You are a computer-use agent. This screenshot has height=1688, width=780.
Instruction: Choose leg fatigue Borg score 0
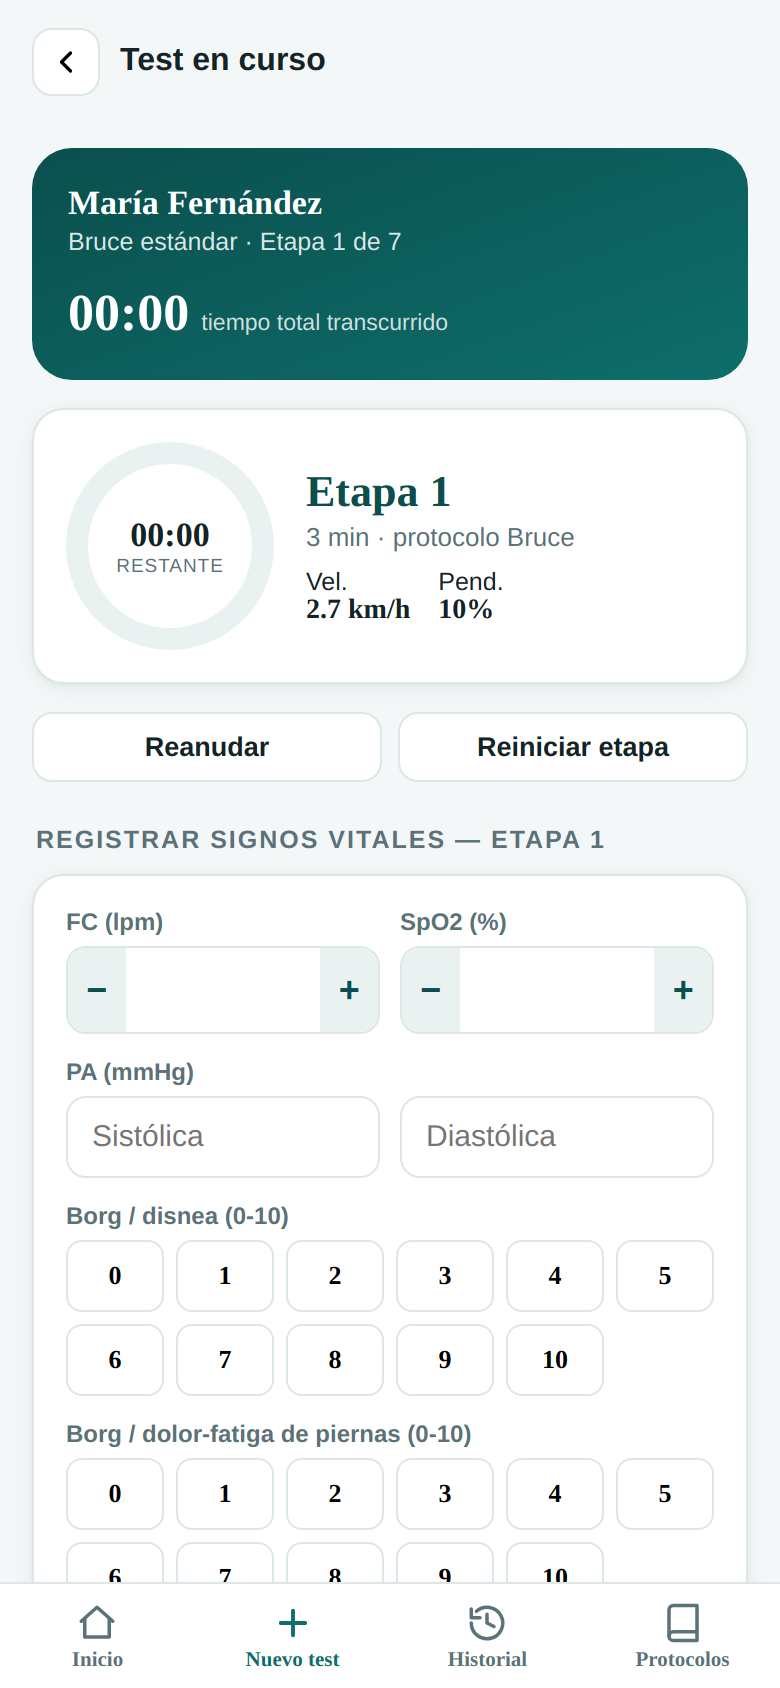(x=115, y=1494)
